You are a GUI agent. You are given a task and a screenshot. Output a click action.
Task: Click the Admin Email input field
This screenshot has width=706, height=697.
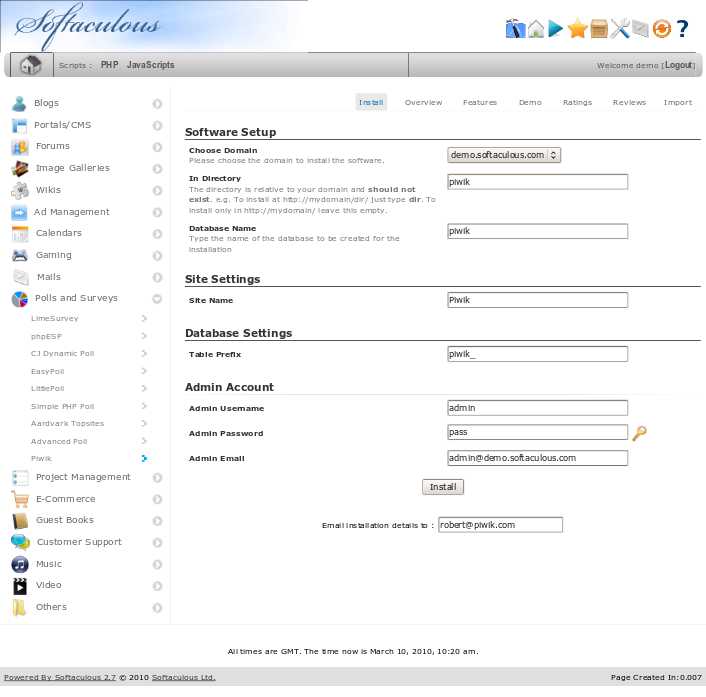click(x=538, y=458)
